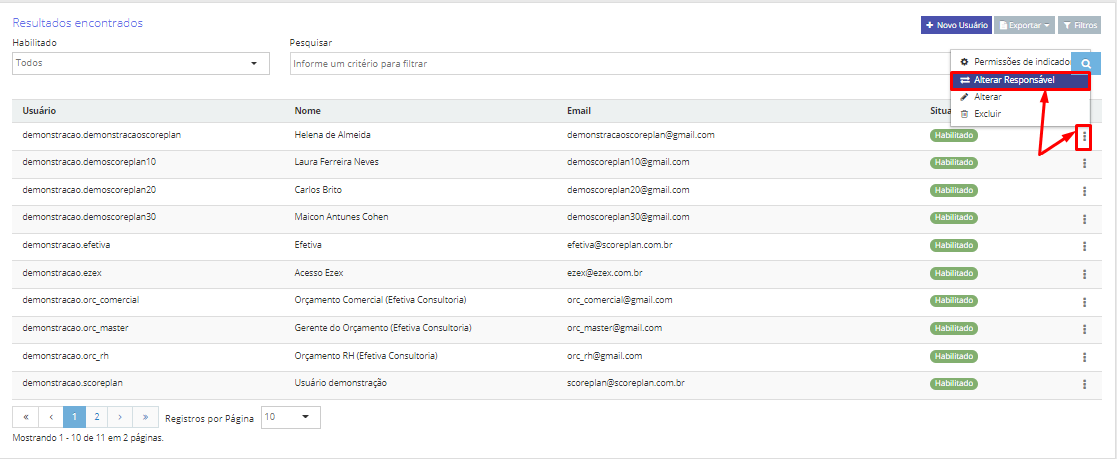
Task: Click name Gerente do Orçamento (Efetiva Consultoria)
Action: click(x=383, y=328)
